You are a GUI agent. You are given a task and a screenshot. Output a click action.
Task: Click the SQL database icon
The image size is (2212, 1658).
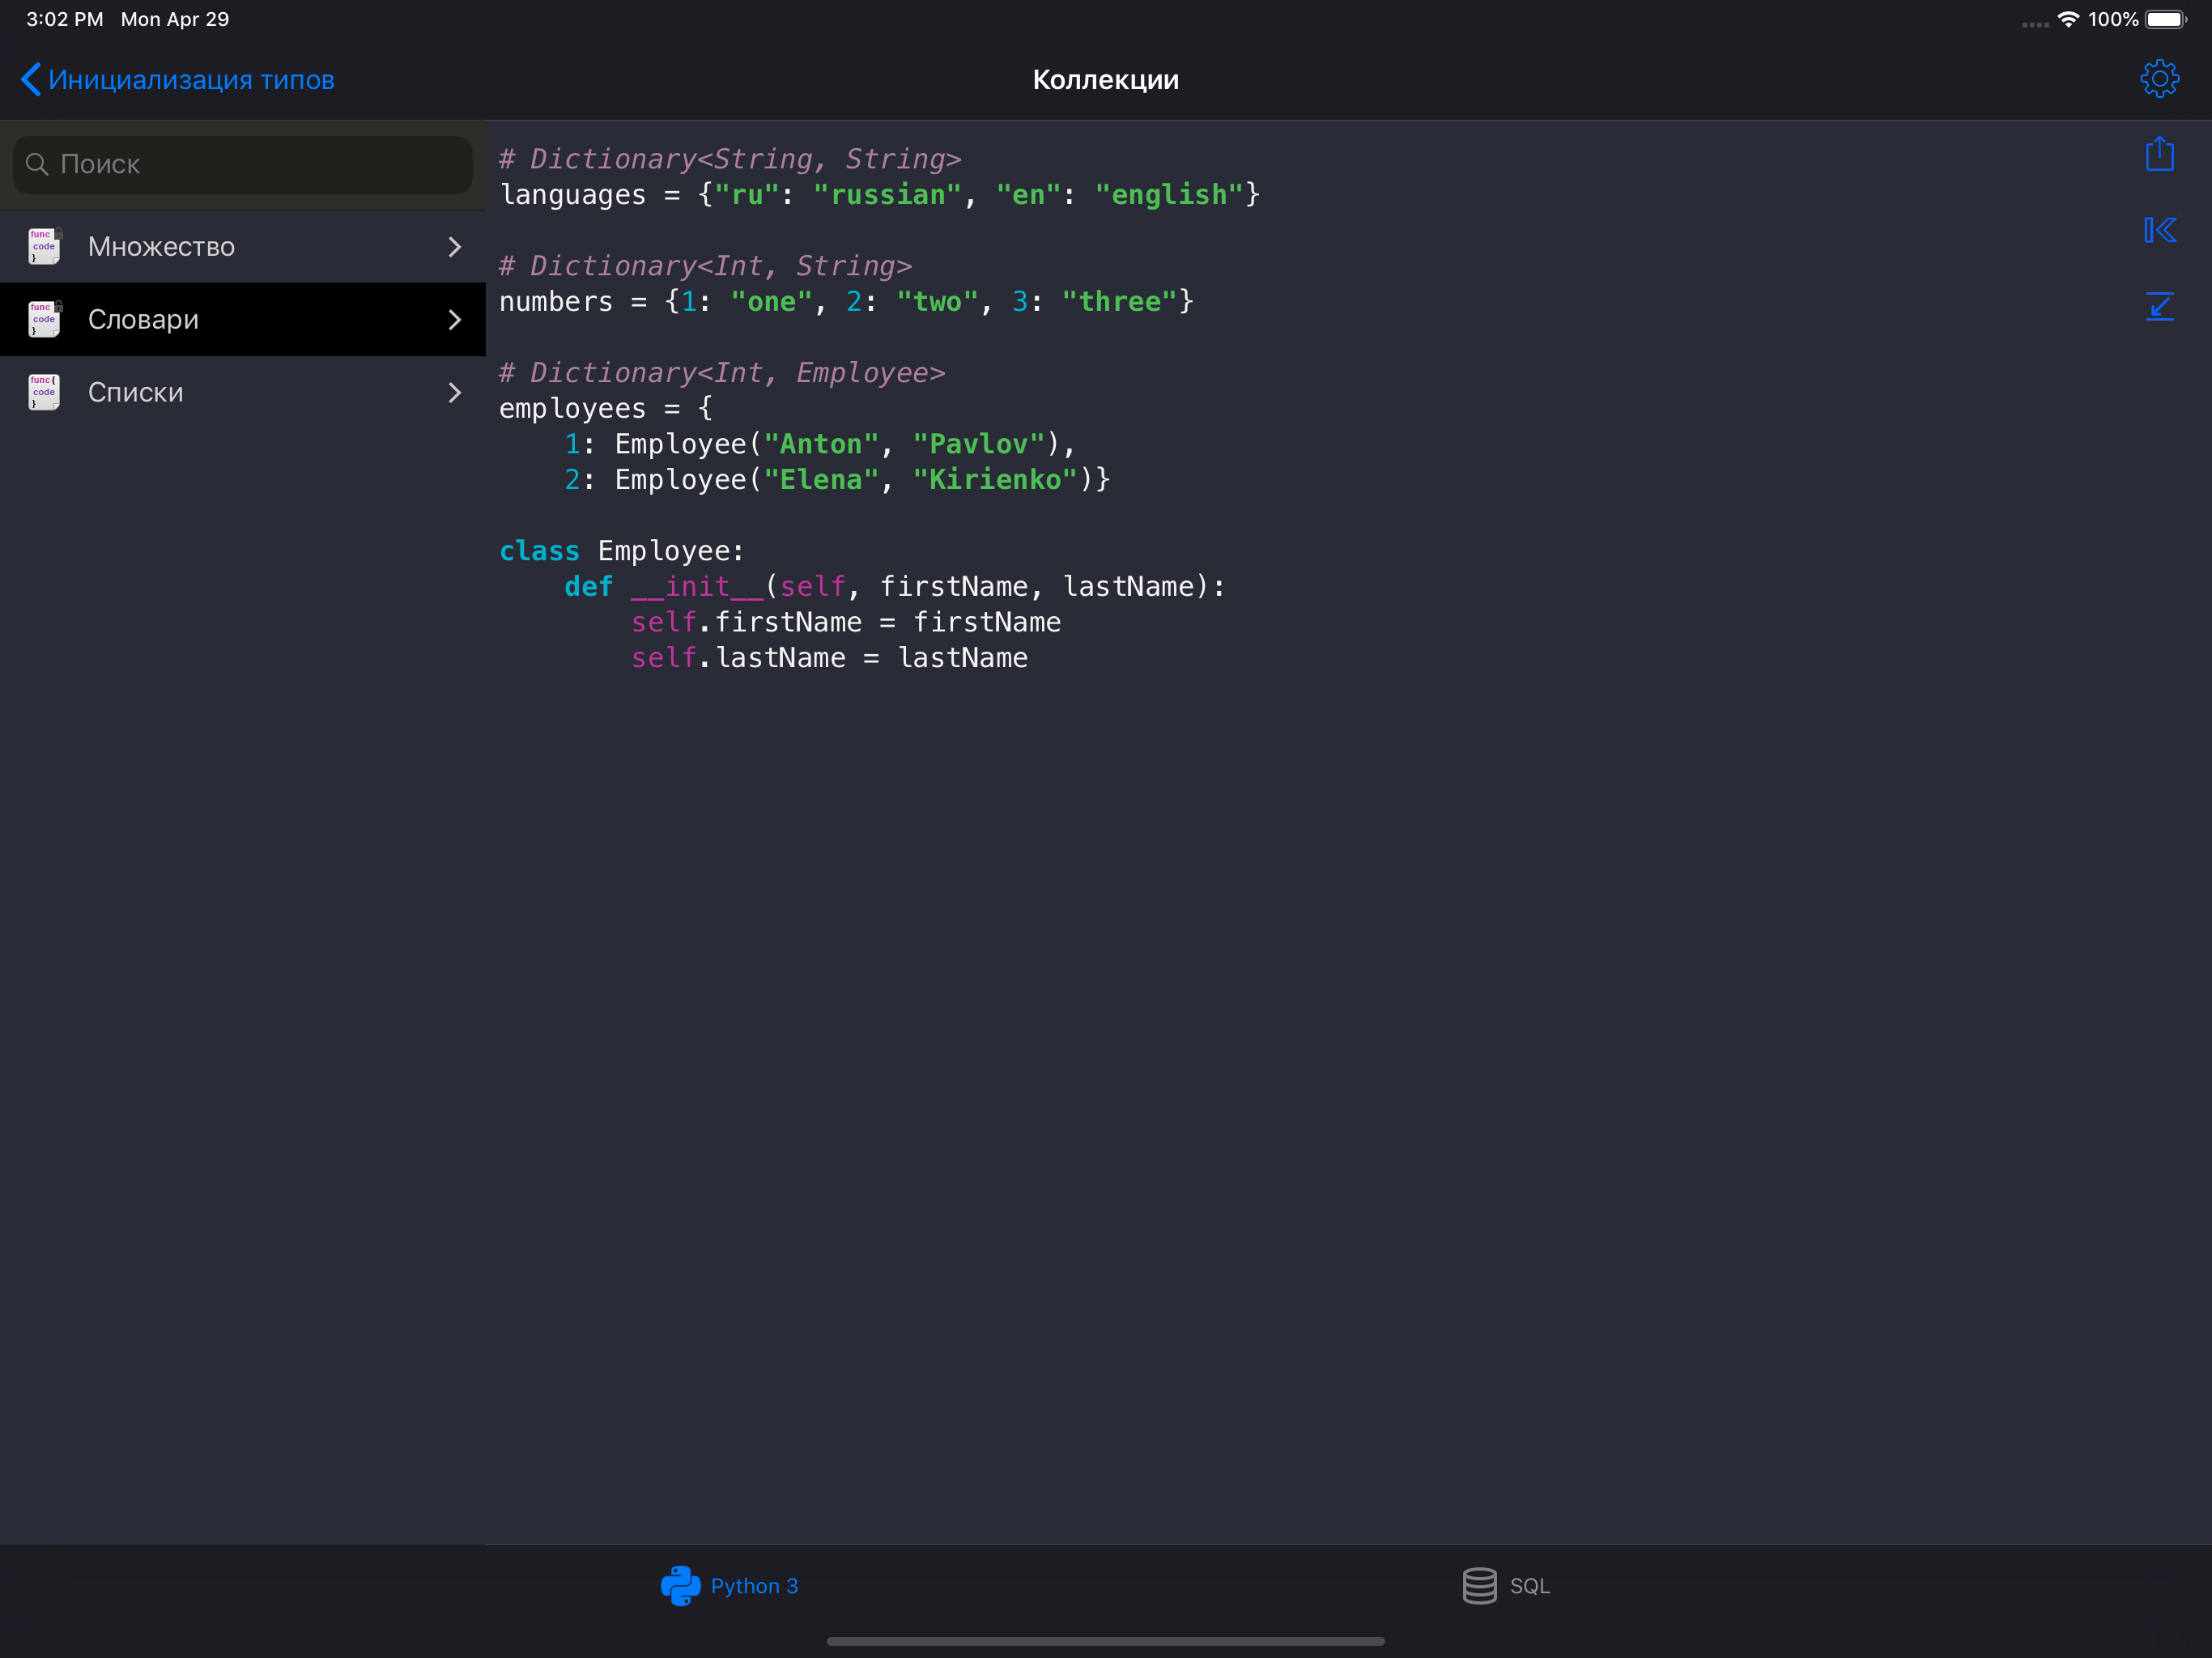(1479, 1585)
